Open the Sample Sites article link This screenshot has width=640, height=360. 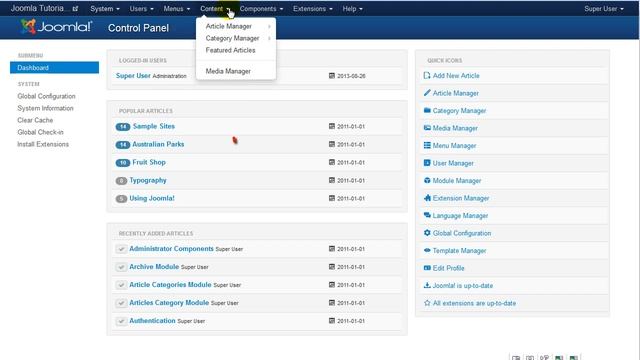pos(154,126)
